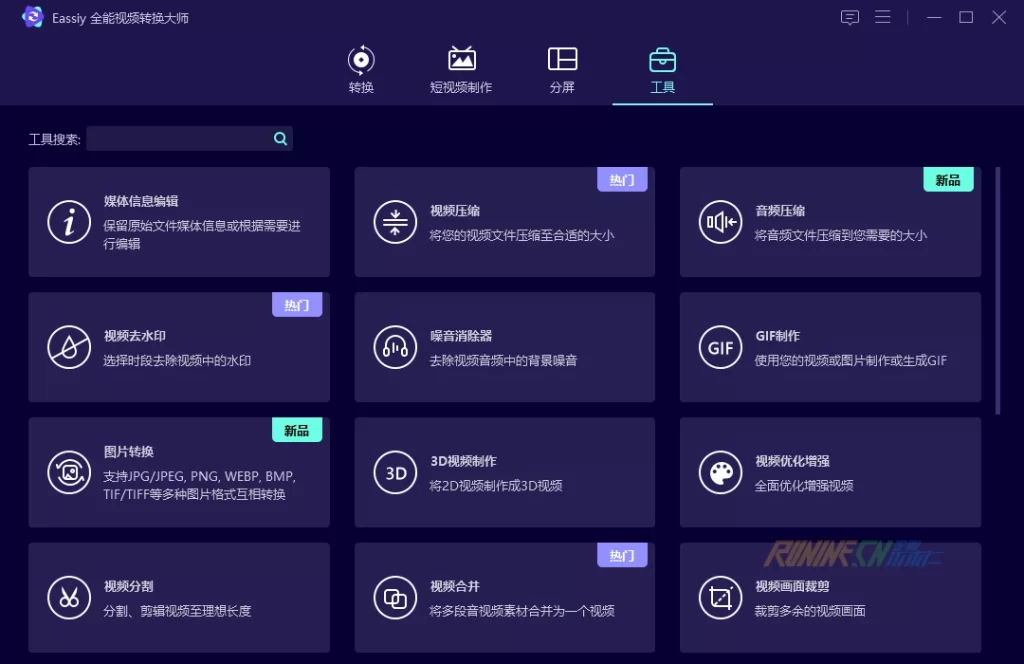Click the feedback message icon in title bar

850,17
